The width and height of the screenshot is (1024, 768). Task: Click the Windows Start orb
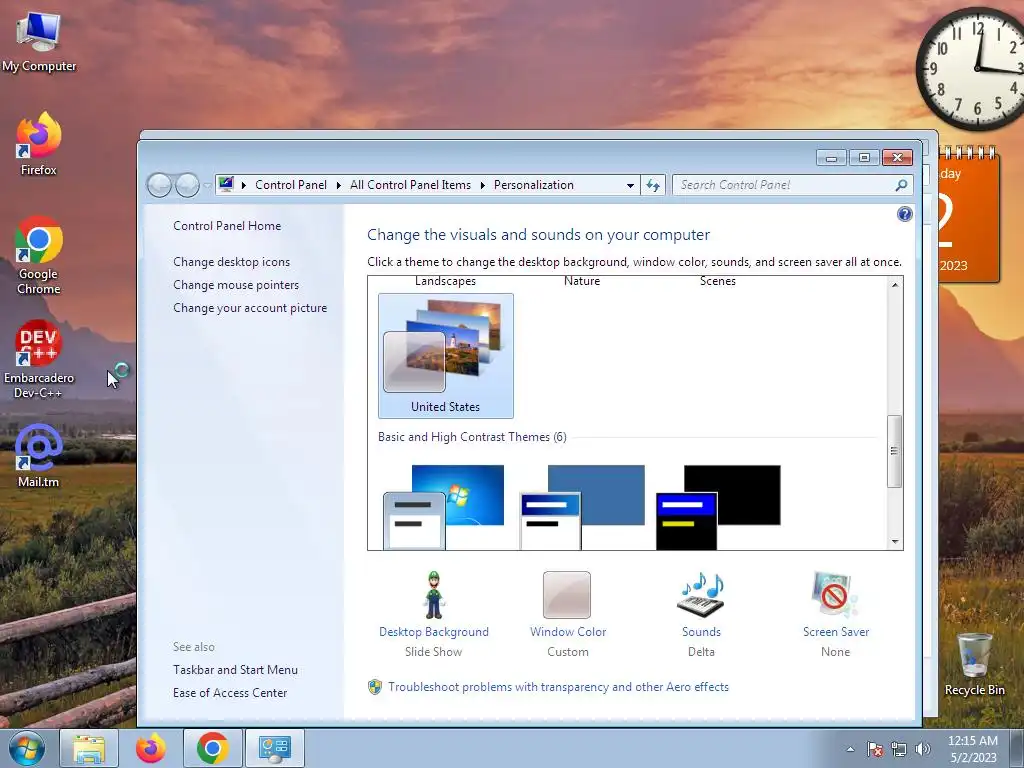(26, 748)
